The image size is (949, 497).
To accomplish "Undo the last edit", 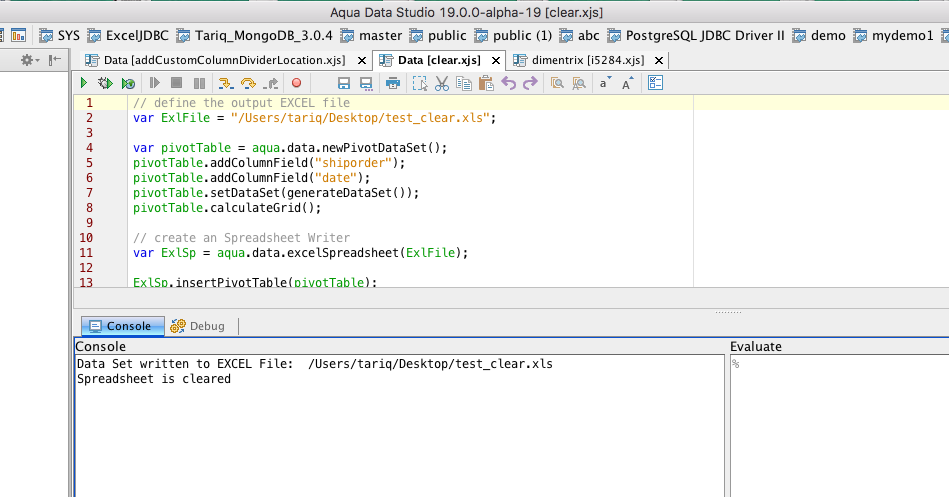I will point(508,84).
